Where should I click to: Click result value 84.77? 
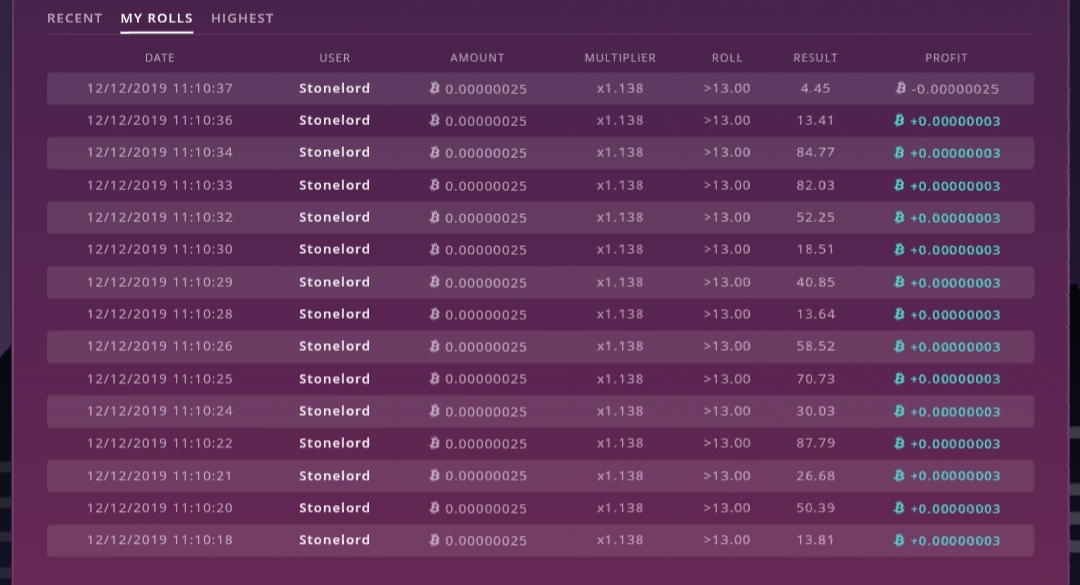[816, 152]
